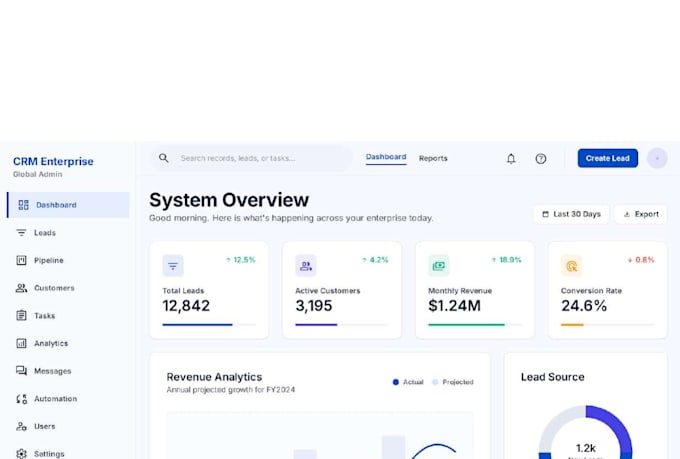
Task: Click the 3,195 Active Customers value
Action: point(314,306)
